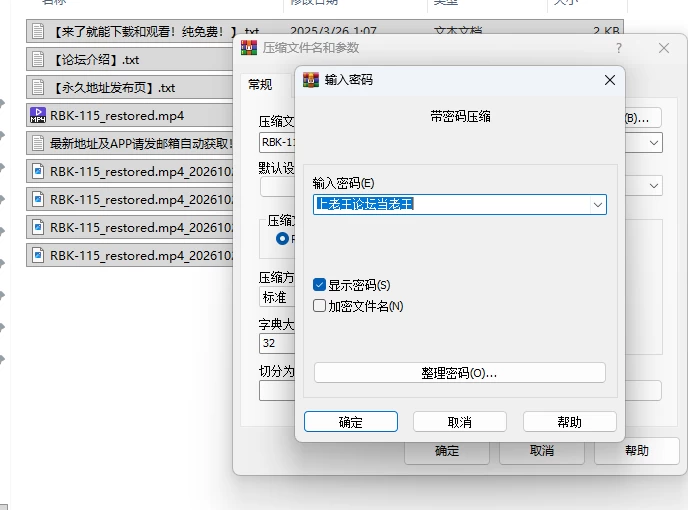688x510 pixels.
Task: Click the 整理密码(O)... button
Action: click(x=459, y=373)
